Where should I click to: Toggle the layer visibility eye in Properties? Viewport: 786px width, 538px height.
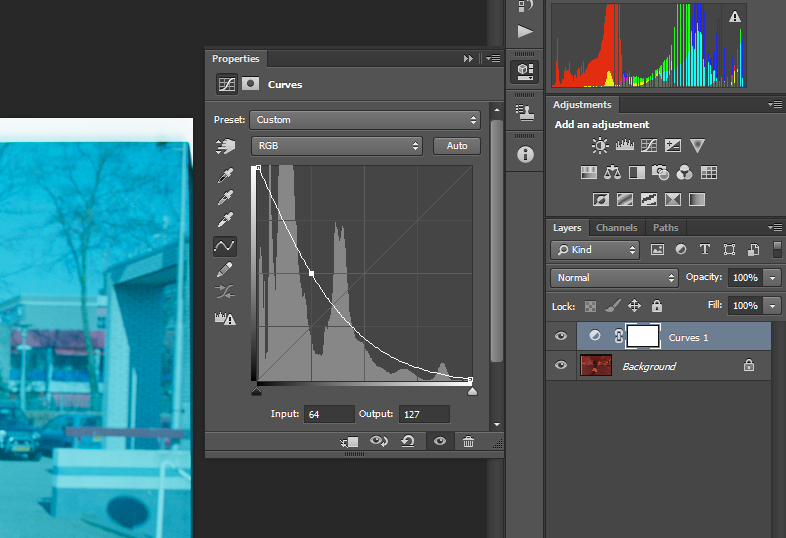tap(439, 441)
